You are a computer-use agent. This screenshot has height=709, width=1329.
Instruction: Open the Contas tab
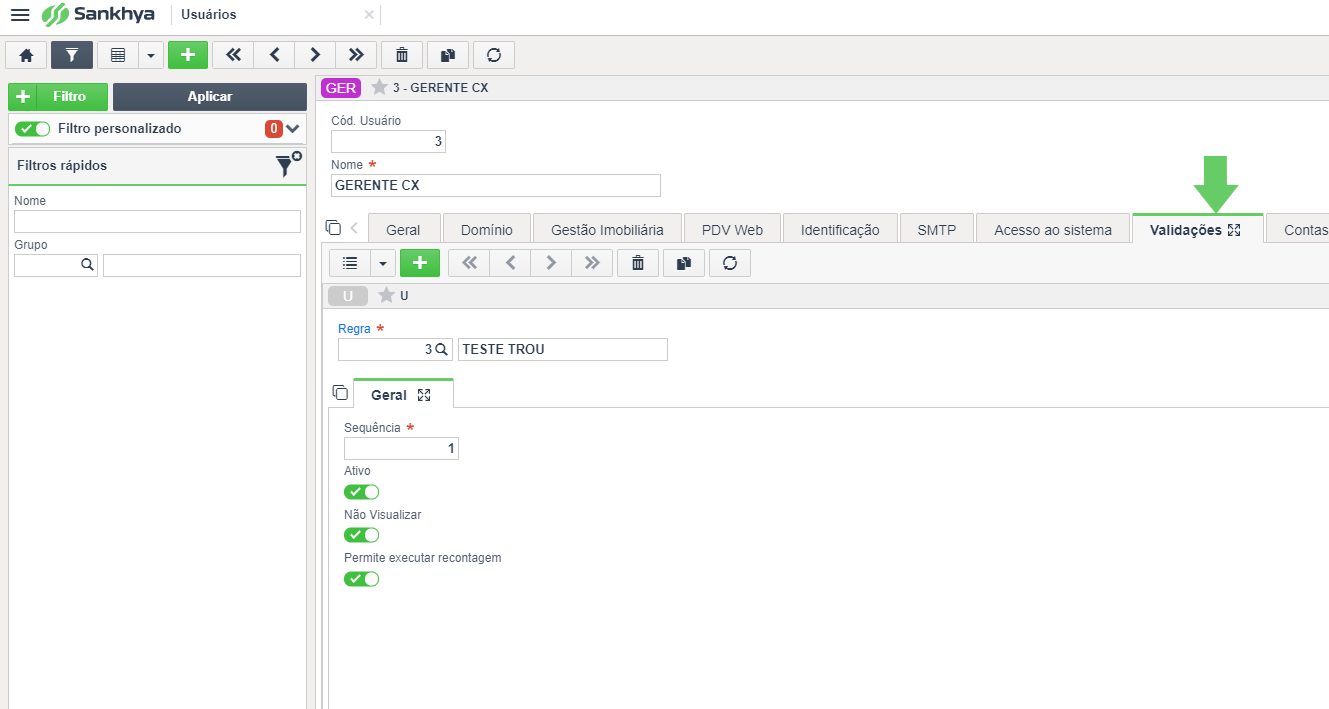point(1298,229)
